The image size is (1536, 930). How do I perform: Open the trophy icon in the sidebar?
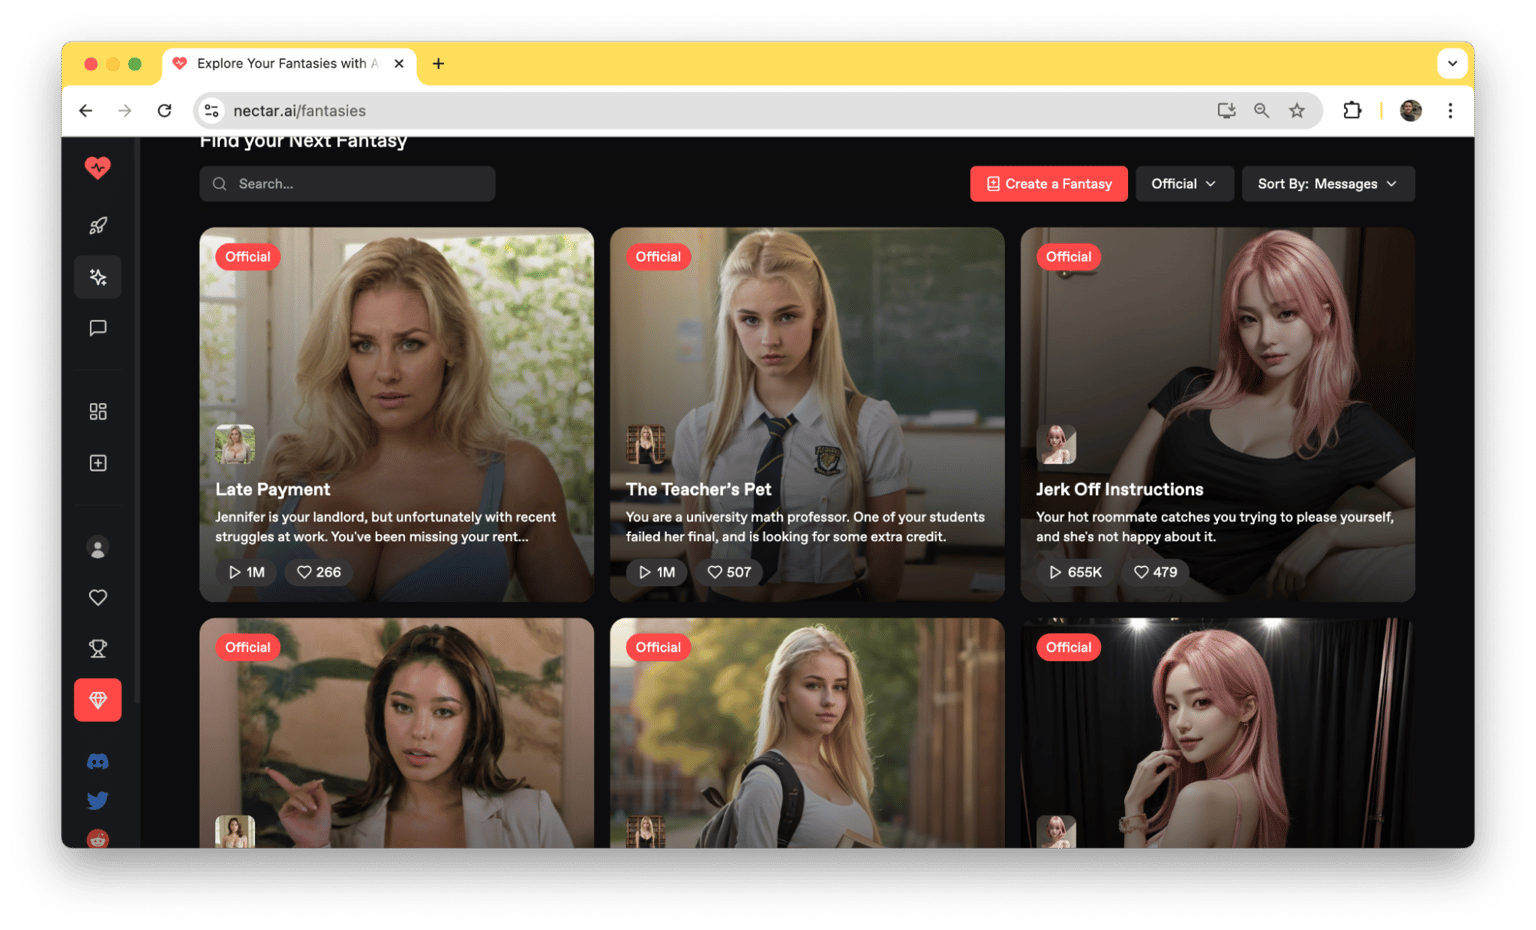coord(98,649)
